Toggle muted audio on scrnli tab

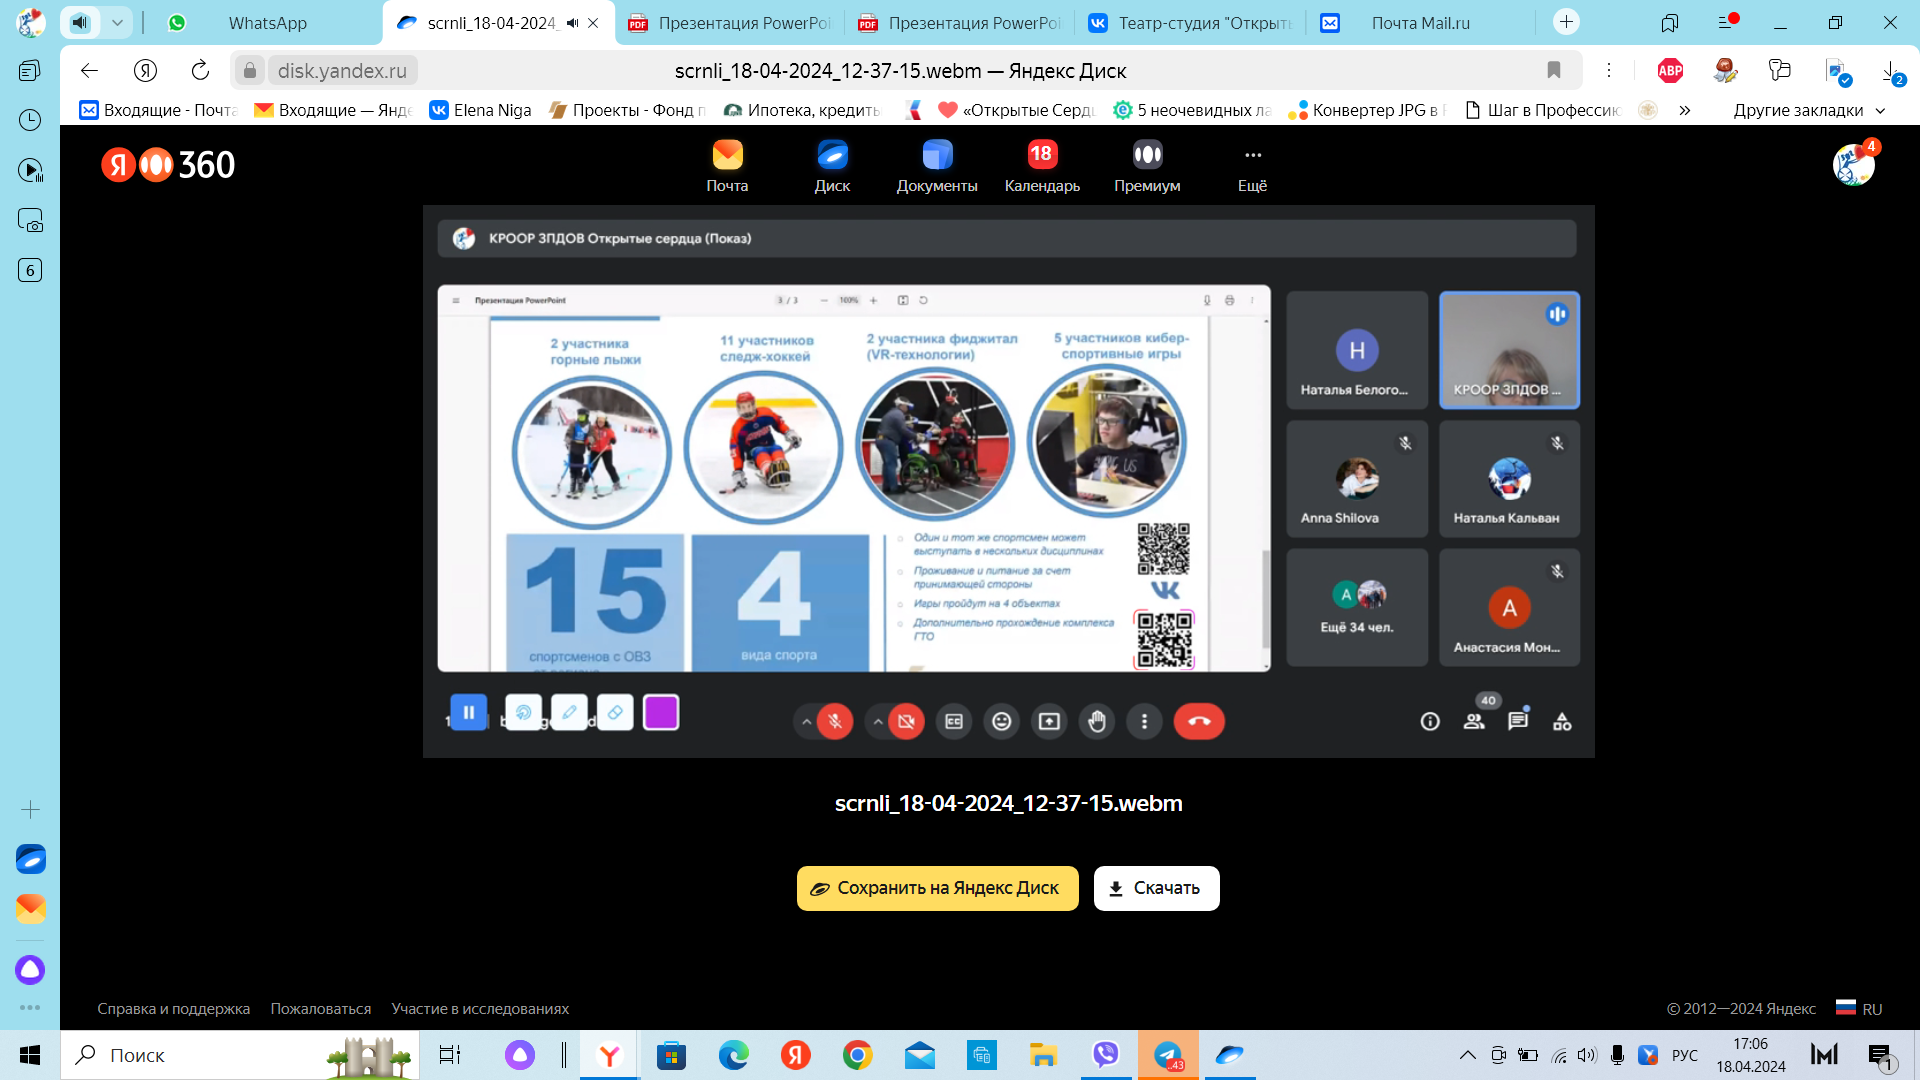pos(572,23)
